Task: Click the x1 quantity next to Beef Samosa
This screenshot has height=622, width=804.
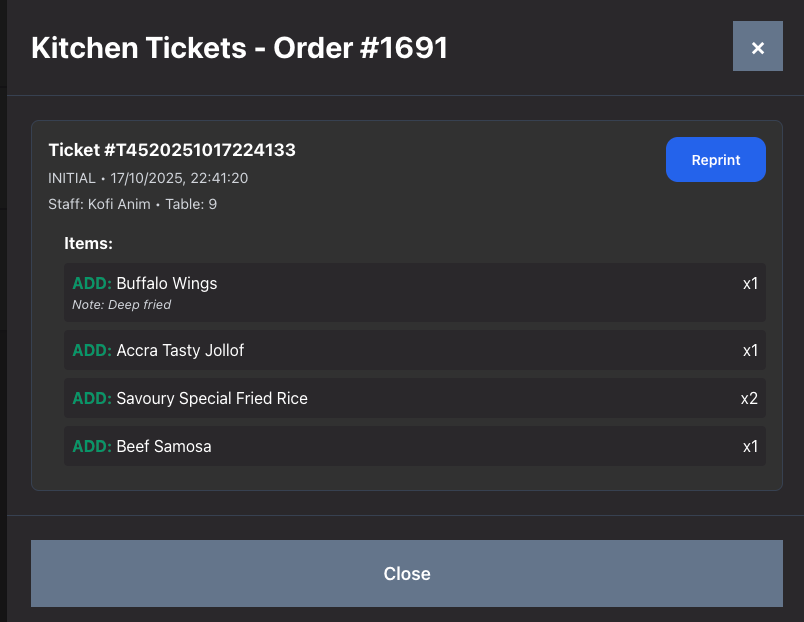Action: pos(750,446)
